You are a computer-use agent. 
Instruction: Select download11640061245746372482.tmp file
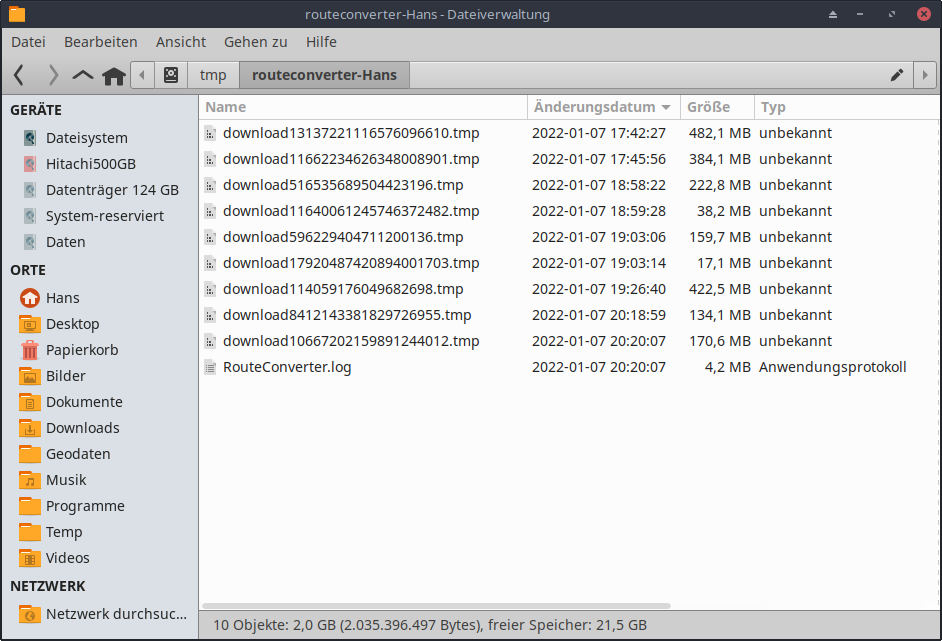[x=351, y=211]
